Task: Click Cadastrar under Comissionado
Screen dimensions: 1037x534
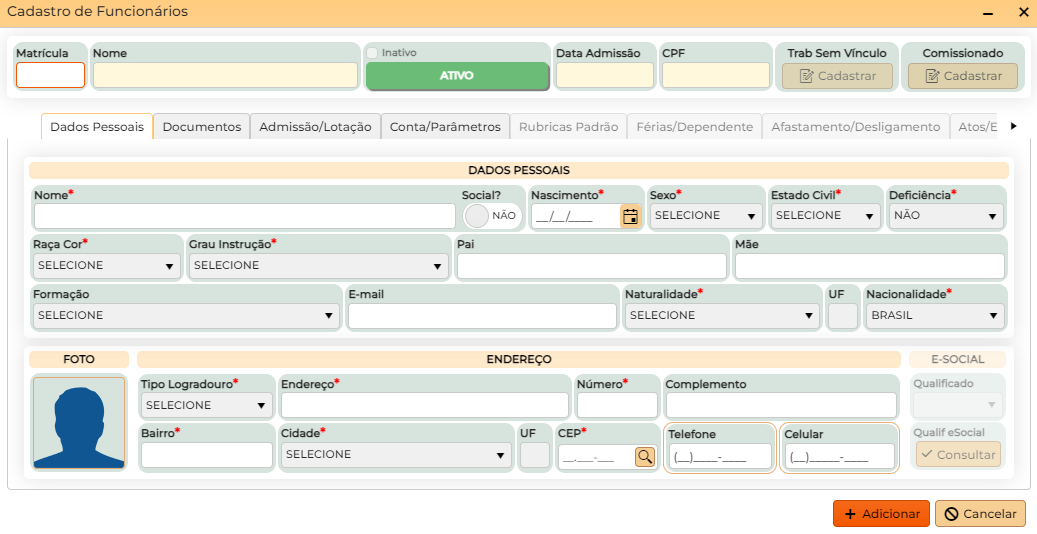Action: click(x=962, y=76)
